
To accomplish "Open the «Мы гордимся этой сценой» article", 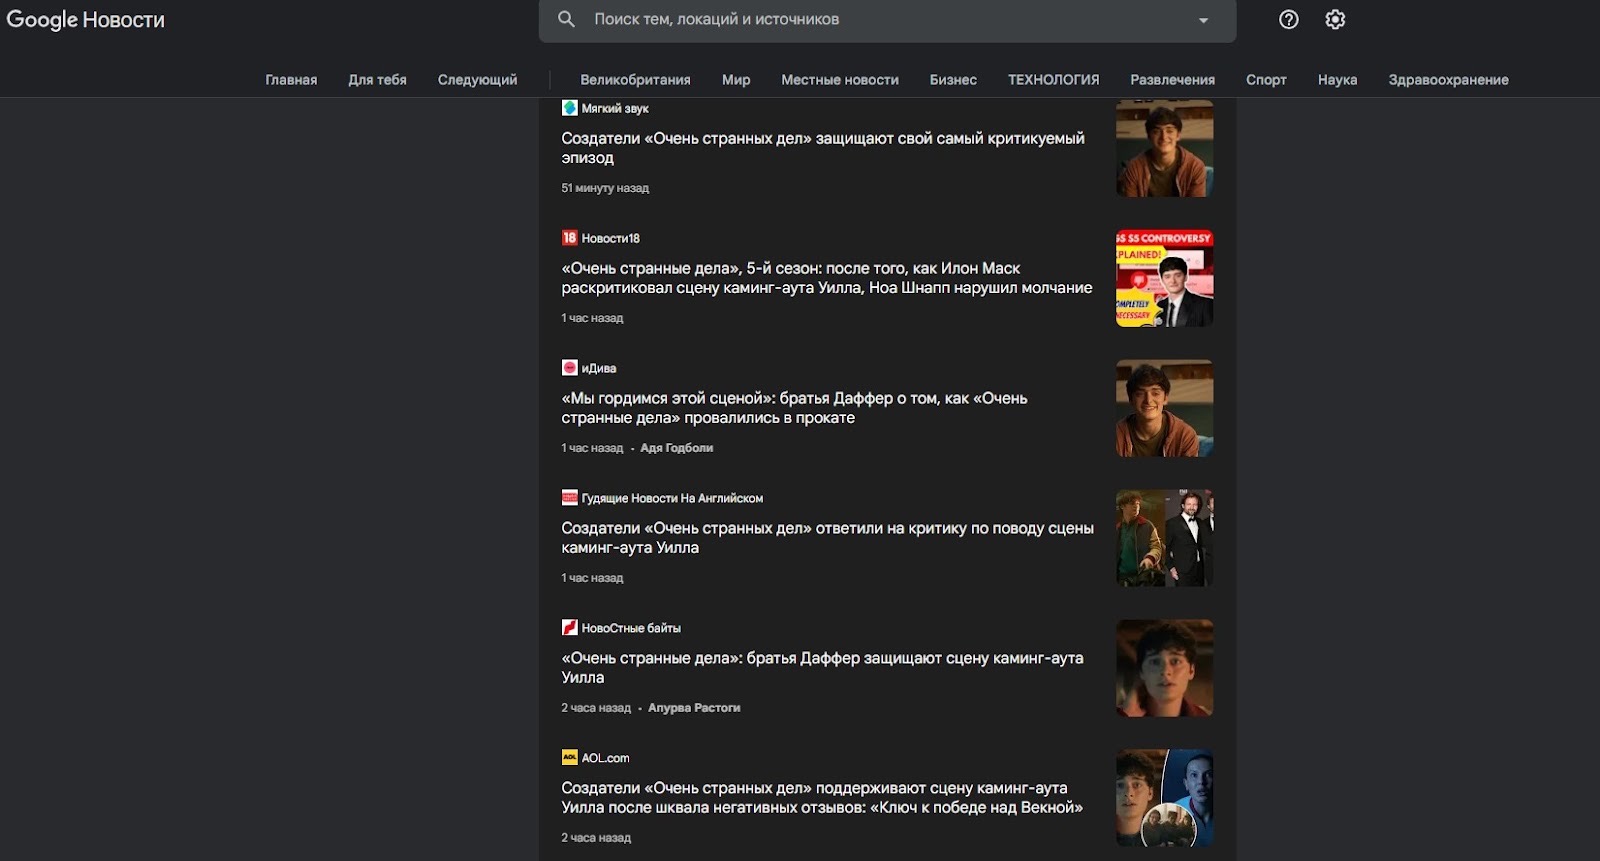I will click(794, 408).
